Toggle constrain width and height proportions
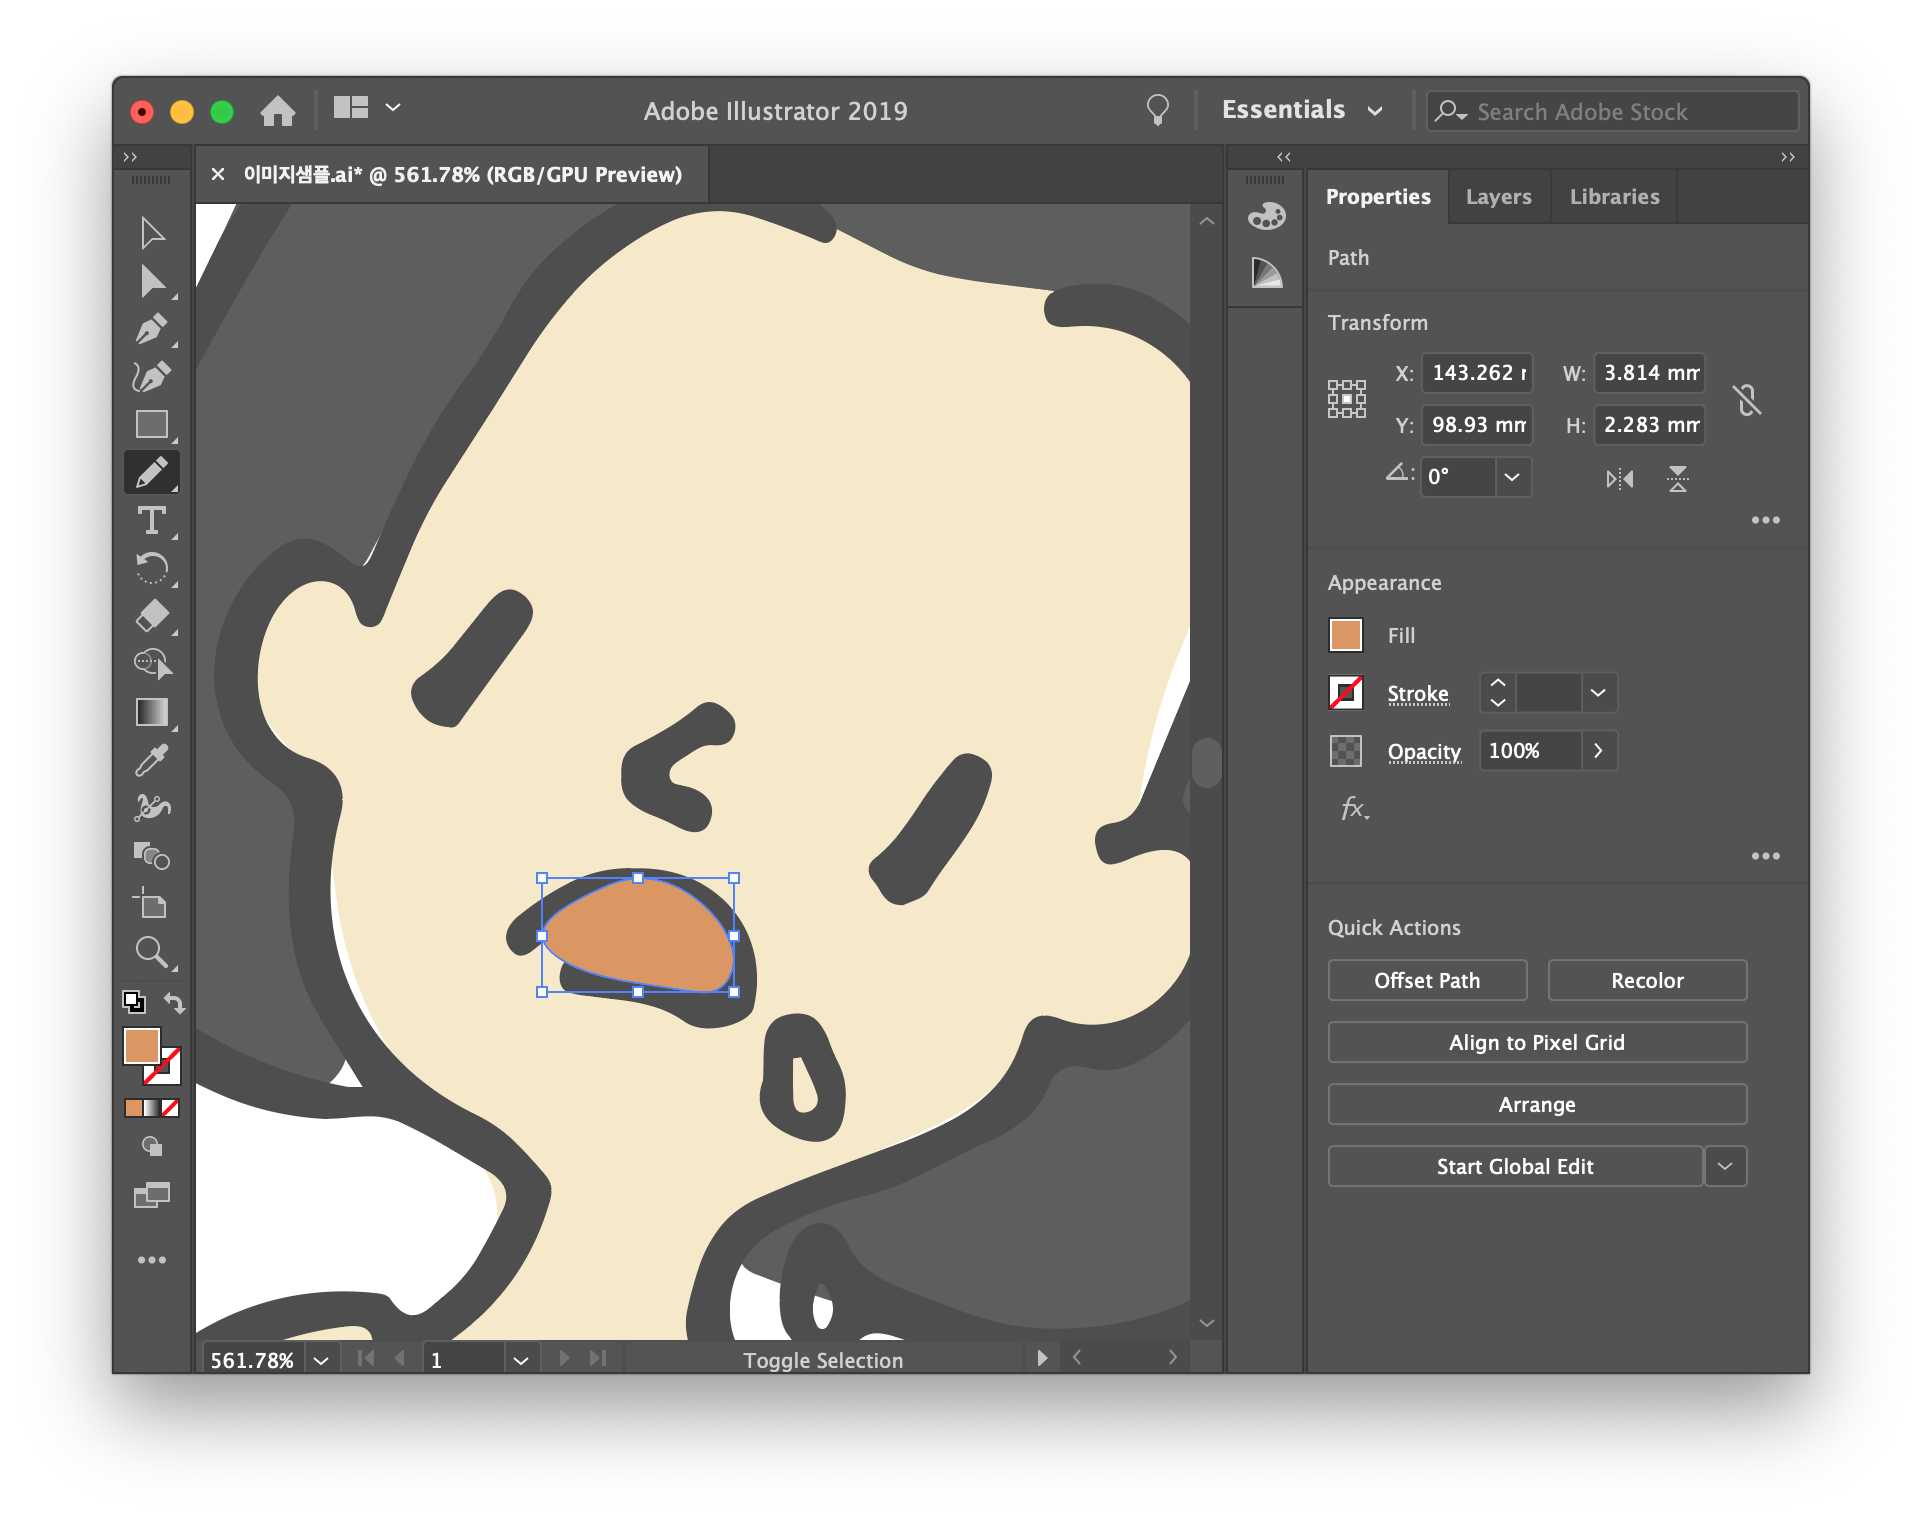 click(1747, 400)
